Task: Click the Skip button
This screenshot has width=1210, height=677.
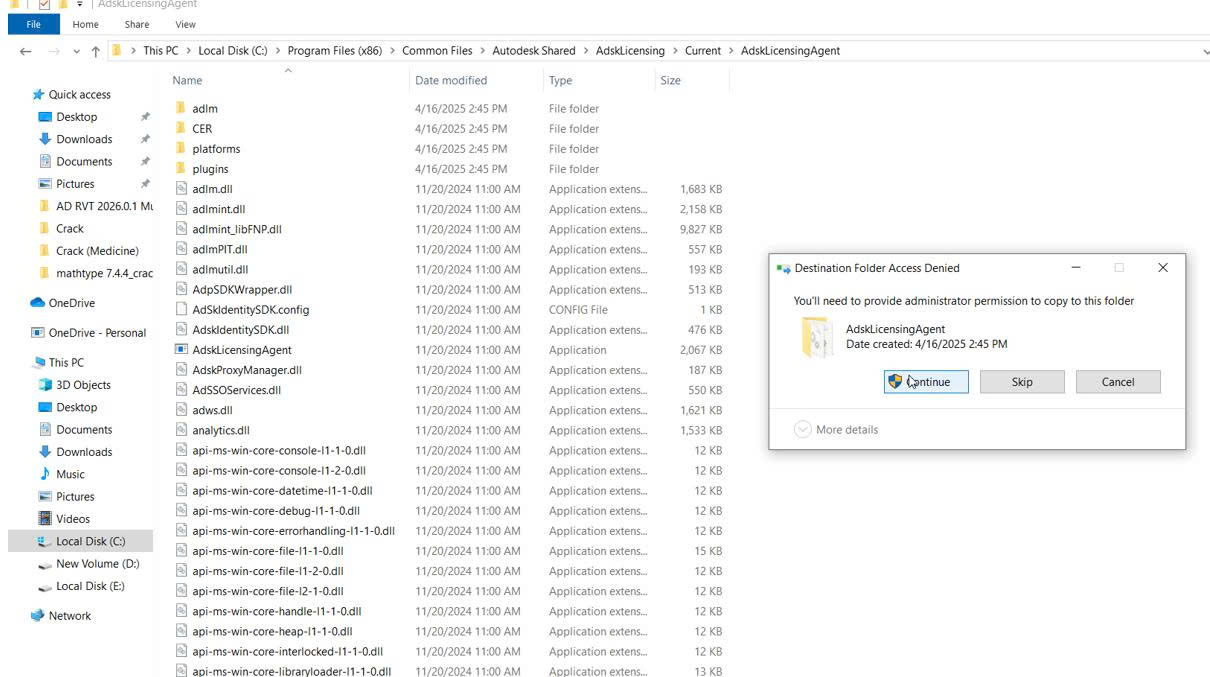Action: click(x=1022, y=382)
